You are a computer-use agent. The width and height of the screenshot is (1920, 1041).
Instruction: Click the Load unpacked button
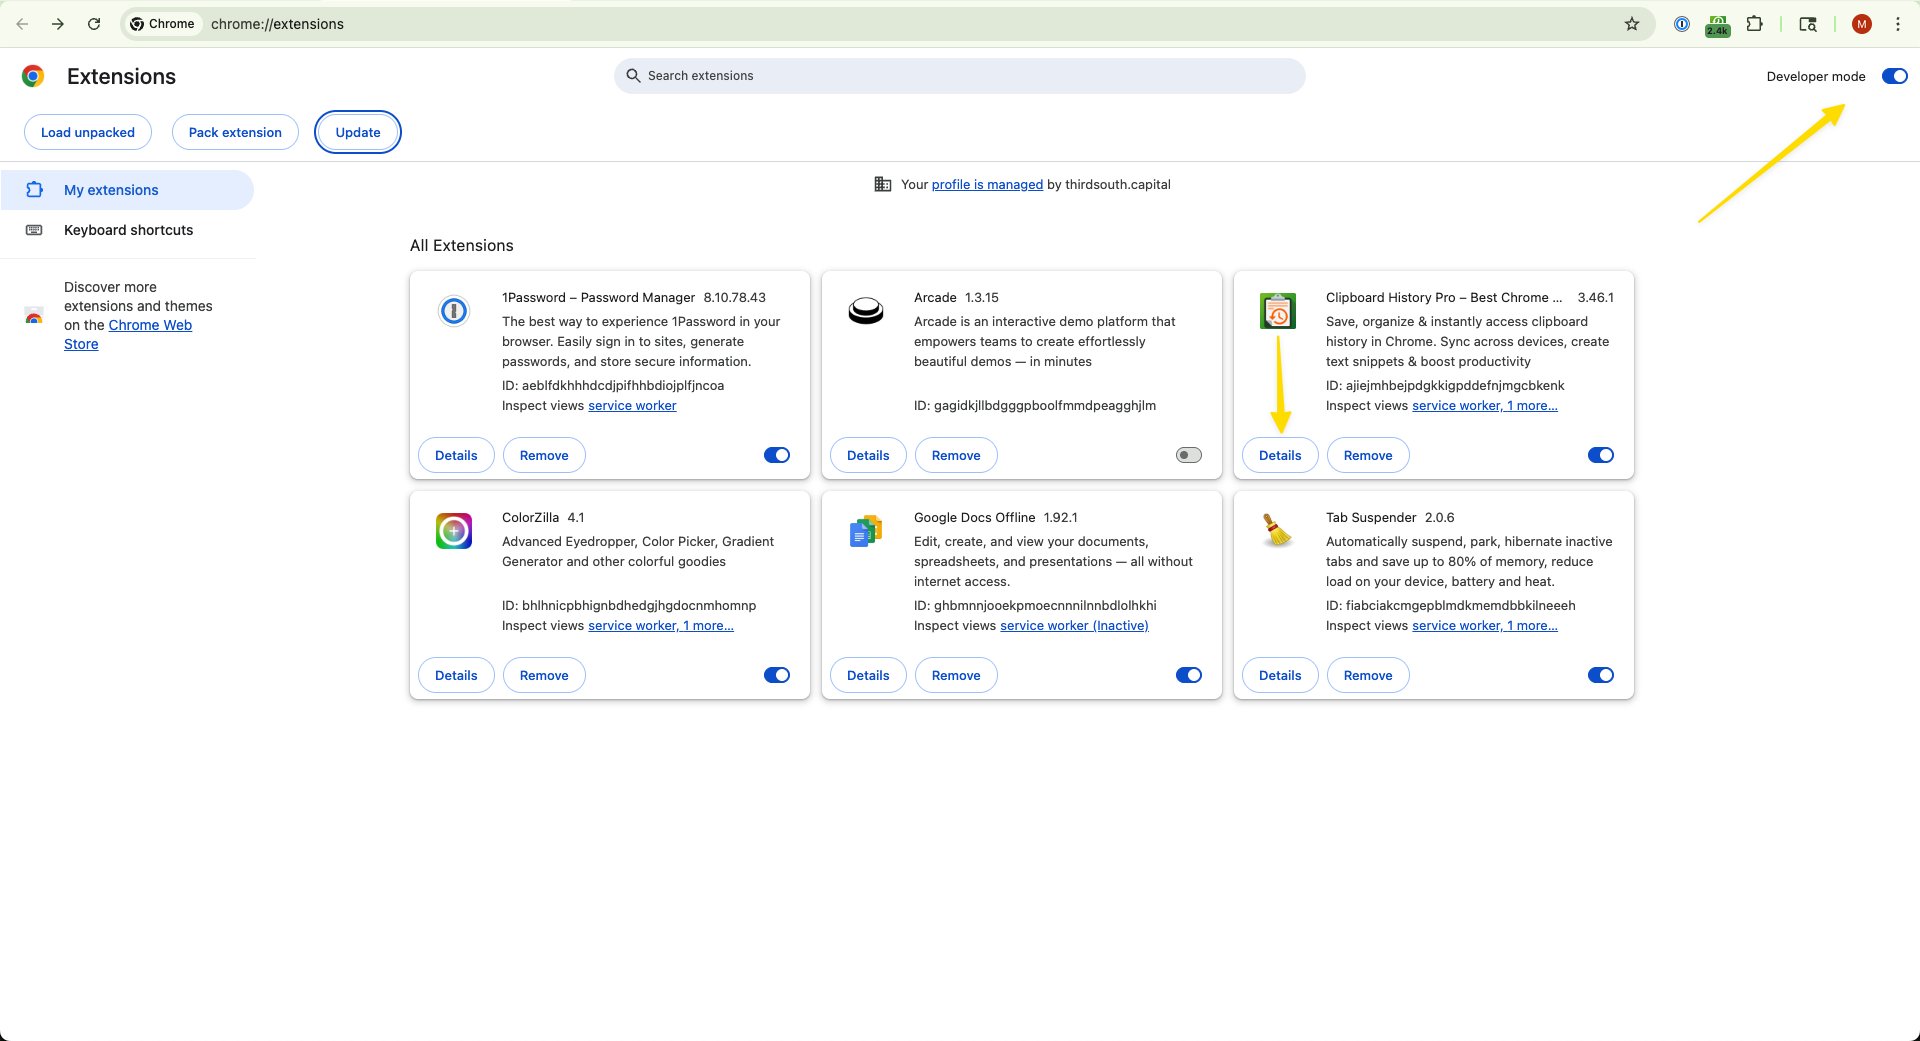(x=88, y=132)
